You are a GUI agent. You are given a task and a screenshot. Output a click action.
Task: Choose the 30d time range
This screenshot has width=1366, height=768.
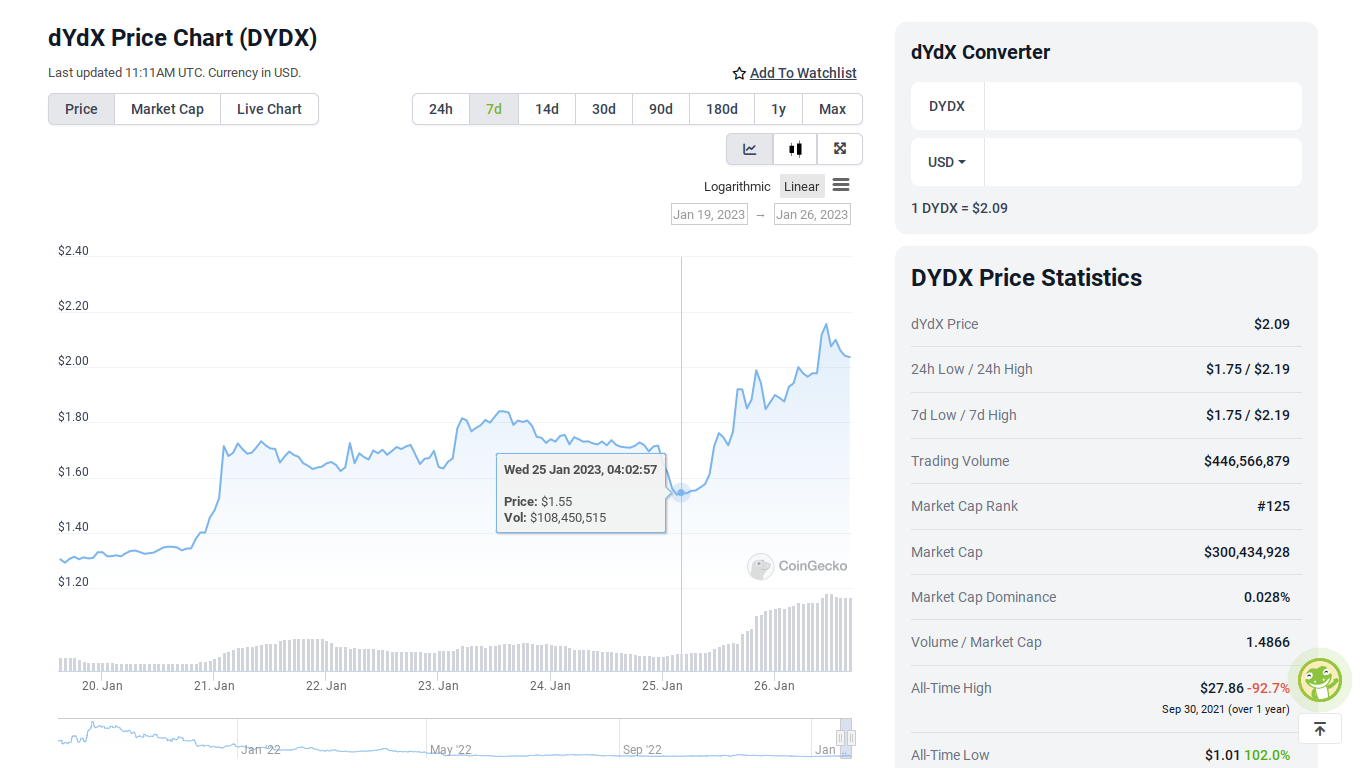click(x=604, y=109)
